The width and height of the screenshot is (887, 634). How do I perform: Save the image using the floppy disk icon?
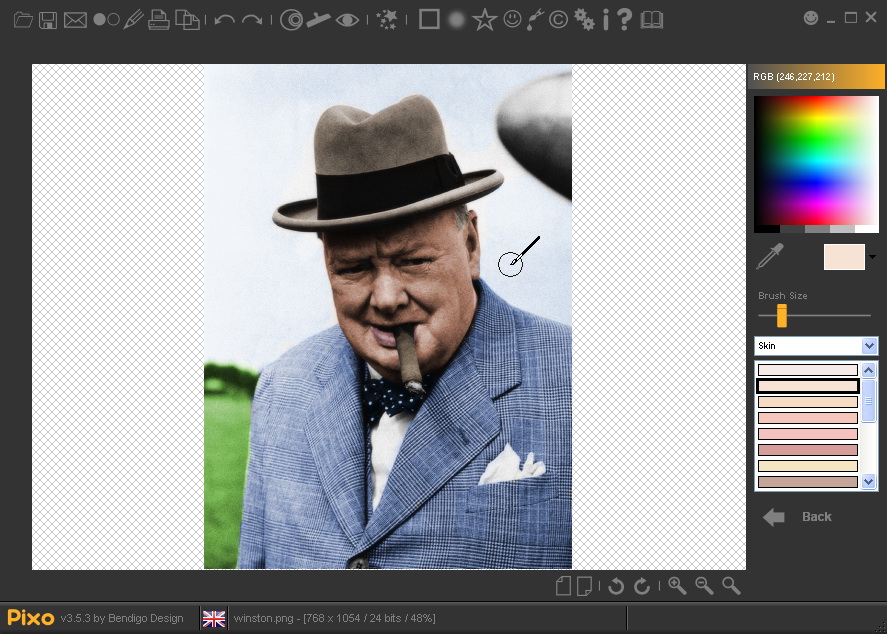[48, 20]
